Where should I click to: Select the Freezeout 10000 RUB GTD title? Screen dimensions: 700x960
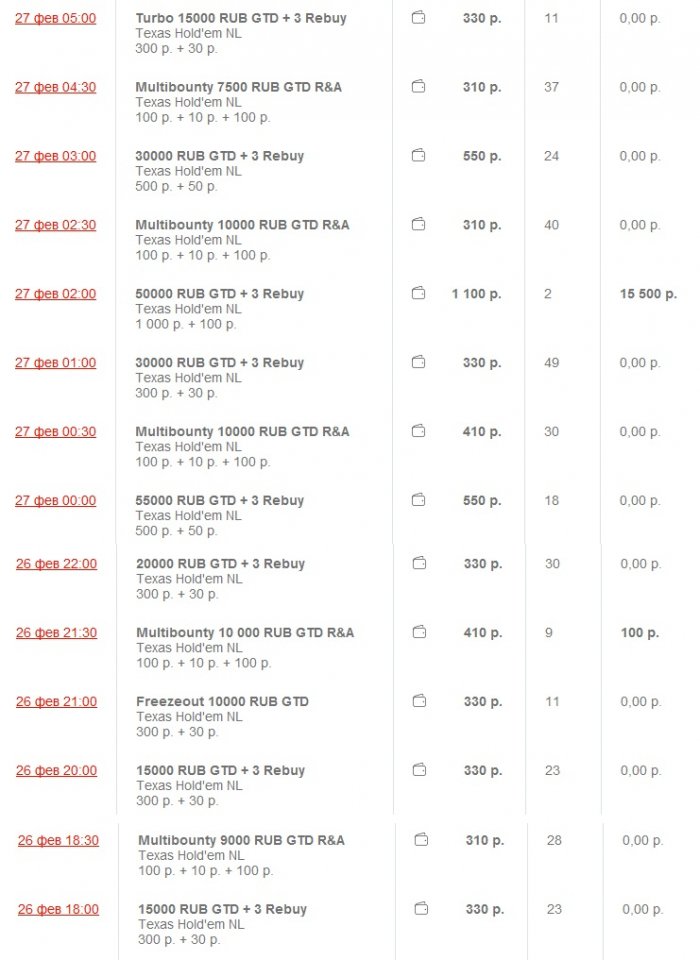point(222,701)
